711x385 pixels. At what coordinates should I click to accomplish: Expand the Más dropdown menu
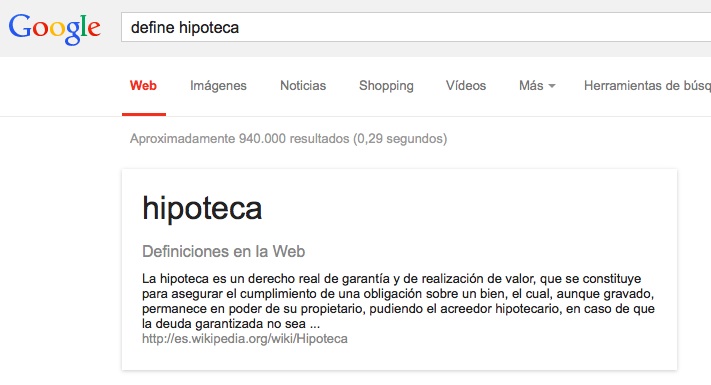coord(537,85)
